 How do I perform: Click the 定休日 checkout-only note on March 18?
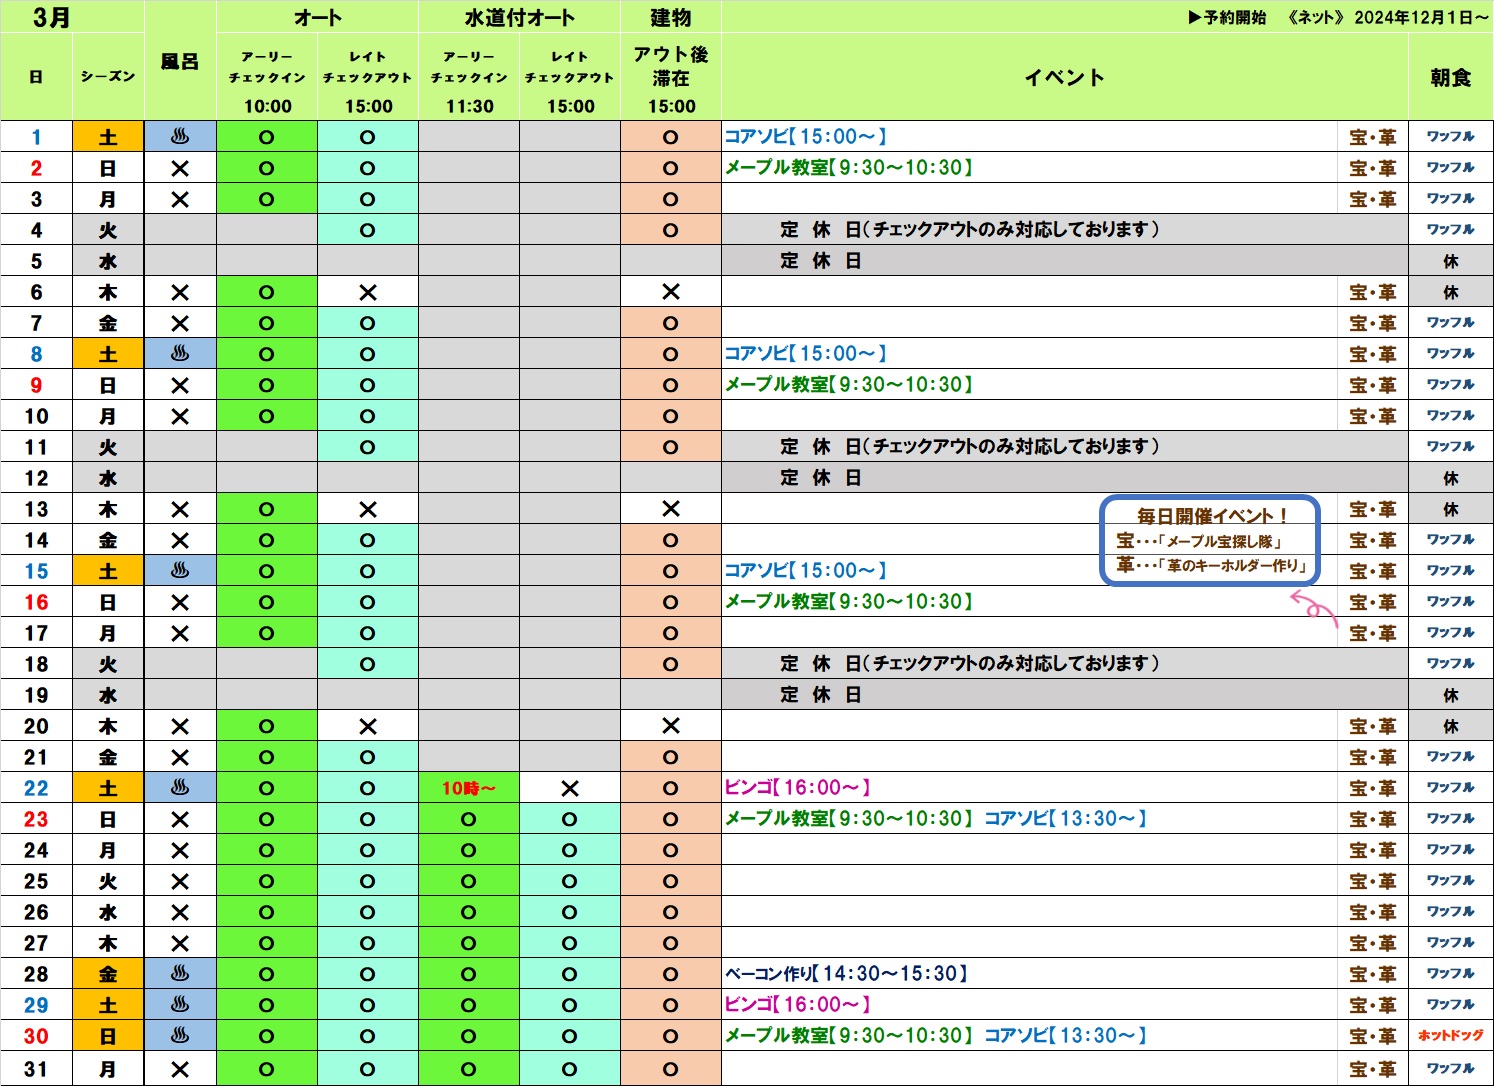[x=970, y=663]
